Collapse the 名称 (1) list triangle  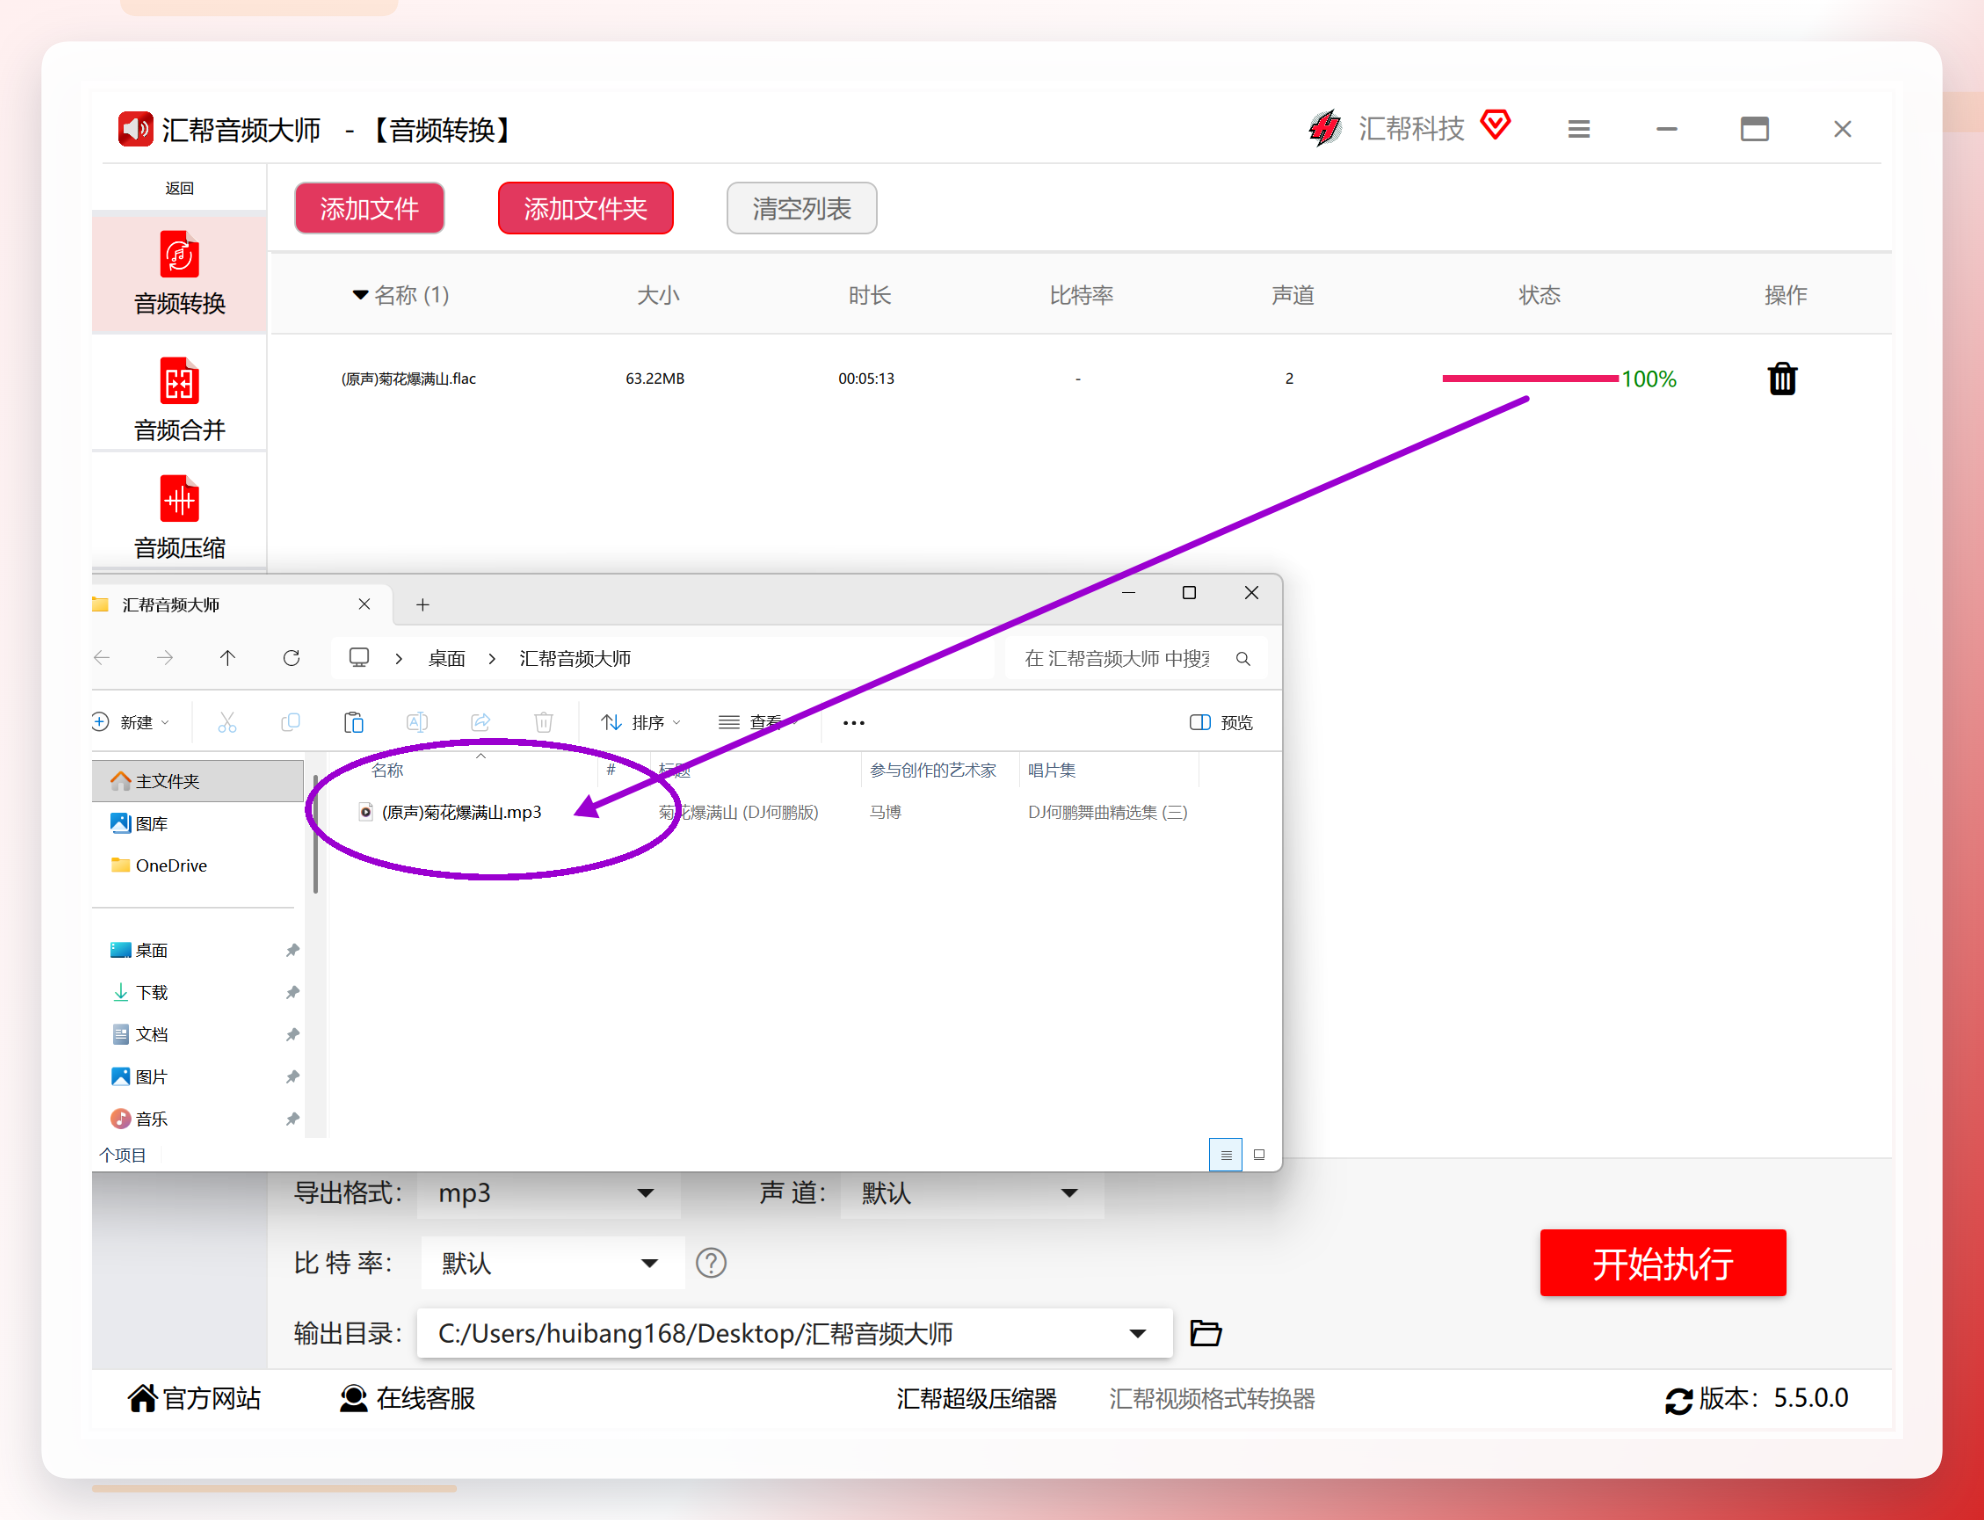click(360, 295)
